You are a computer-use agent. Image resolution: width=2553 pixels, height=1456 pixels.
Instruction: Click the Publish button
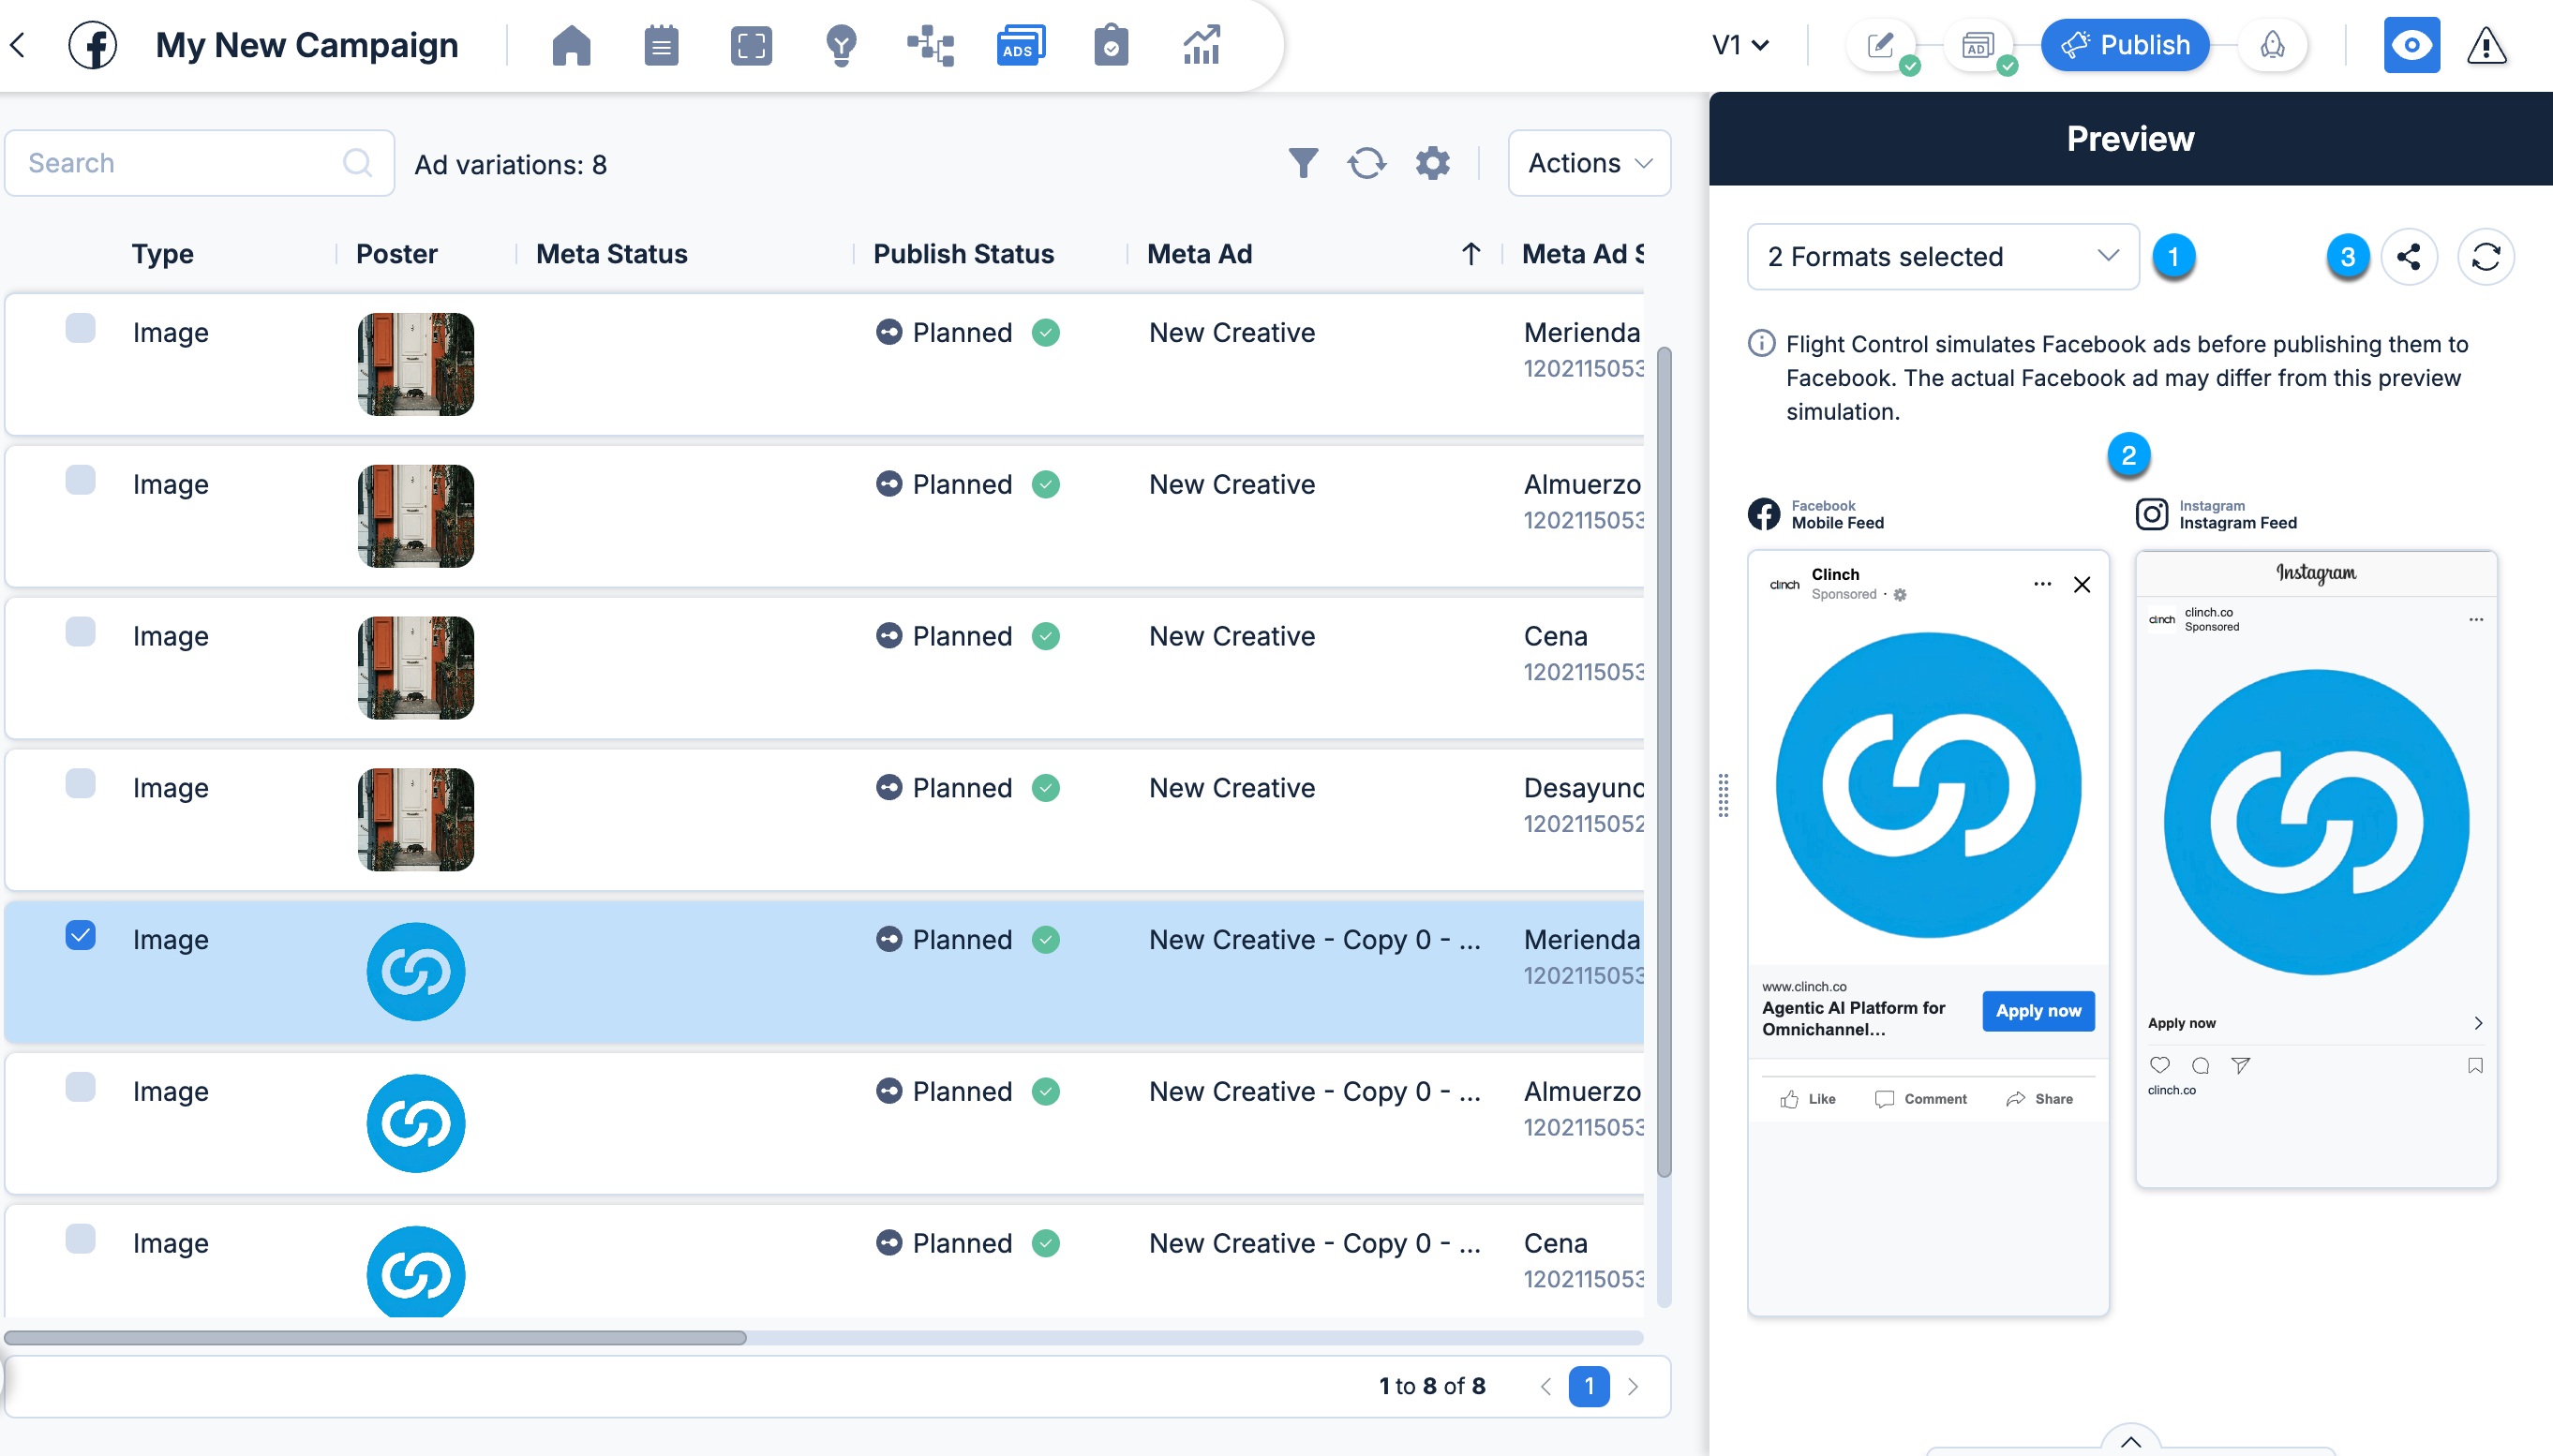click(2126, 45)
